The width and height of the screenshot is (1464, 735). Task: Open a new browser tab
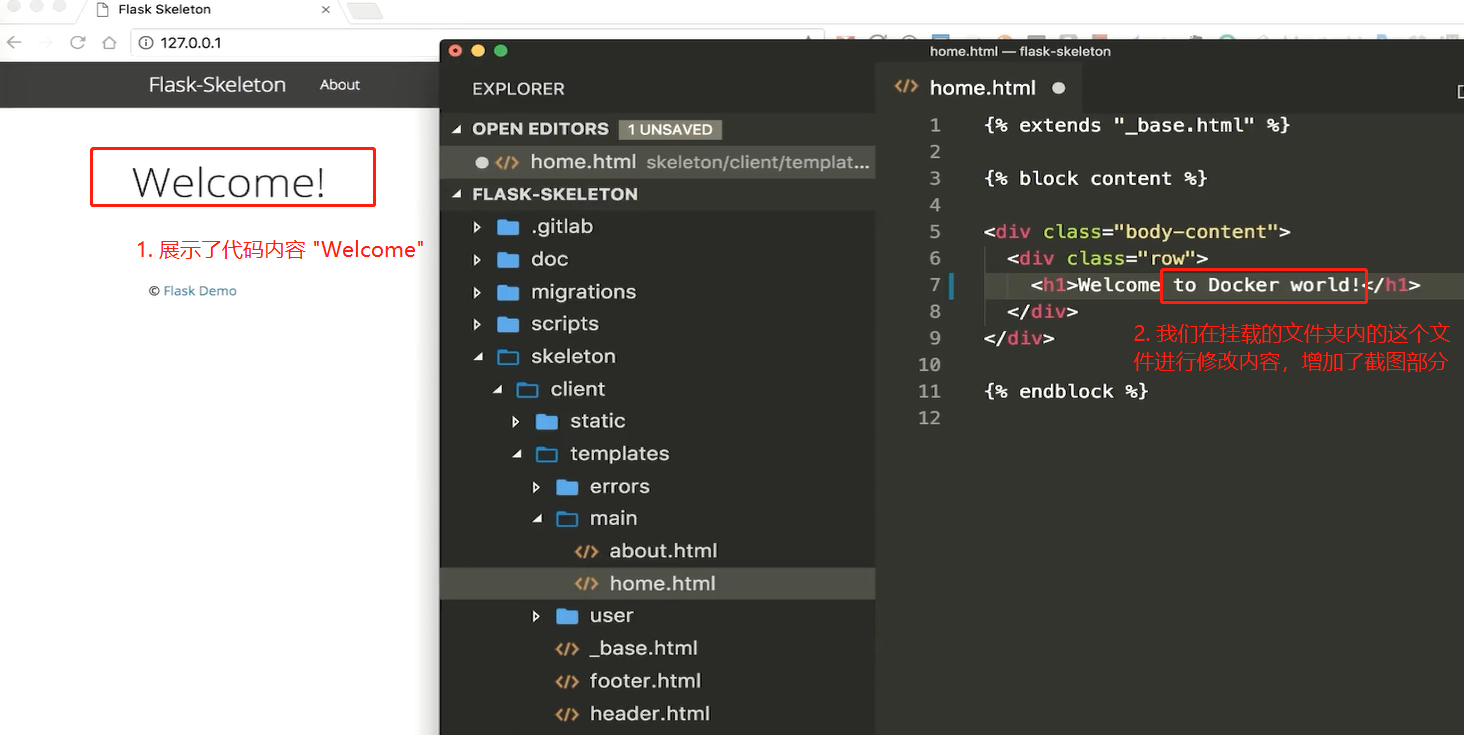coord(364,11)
